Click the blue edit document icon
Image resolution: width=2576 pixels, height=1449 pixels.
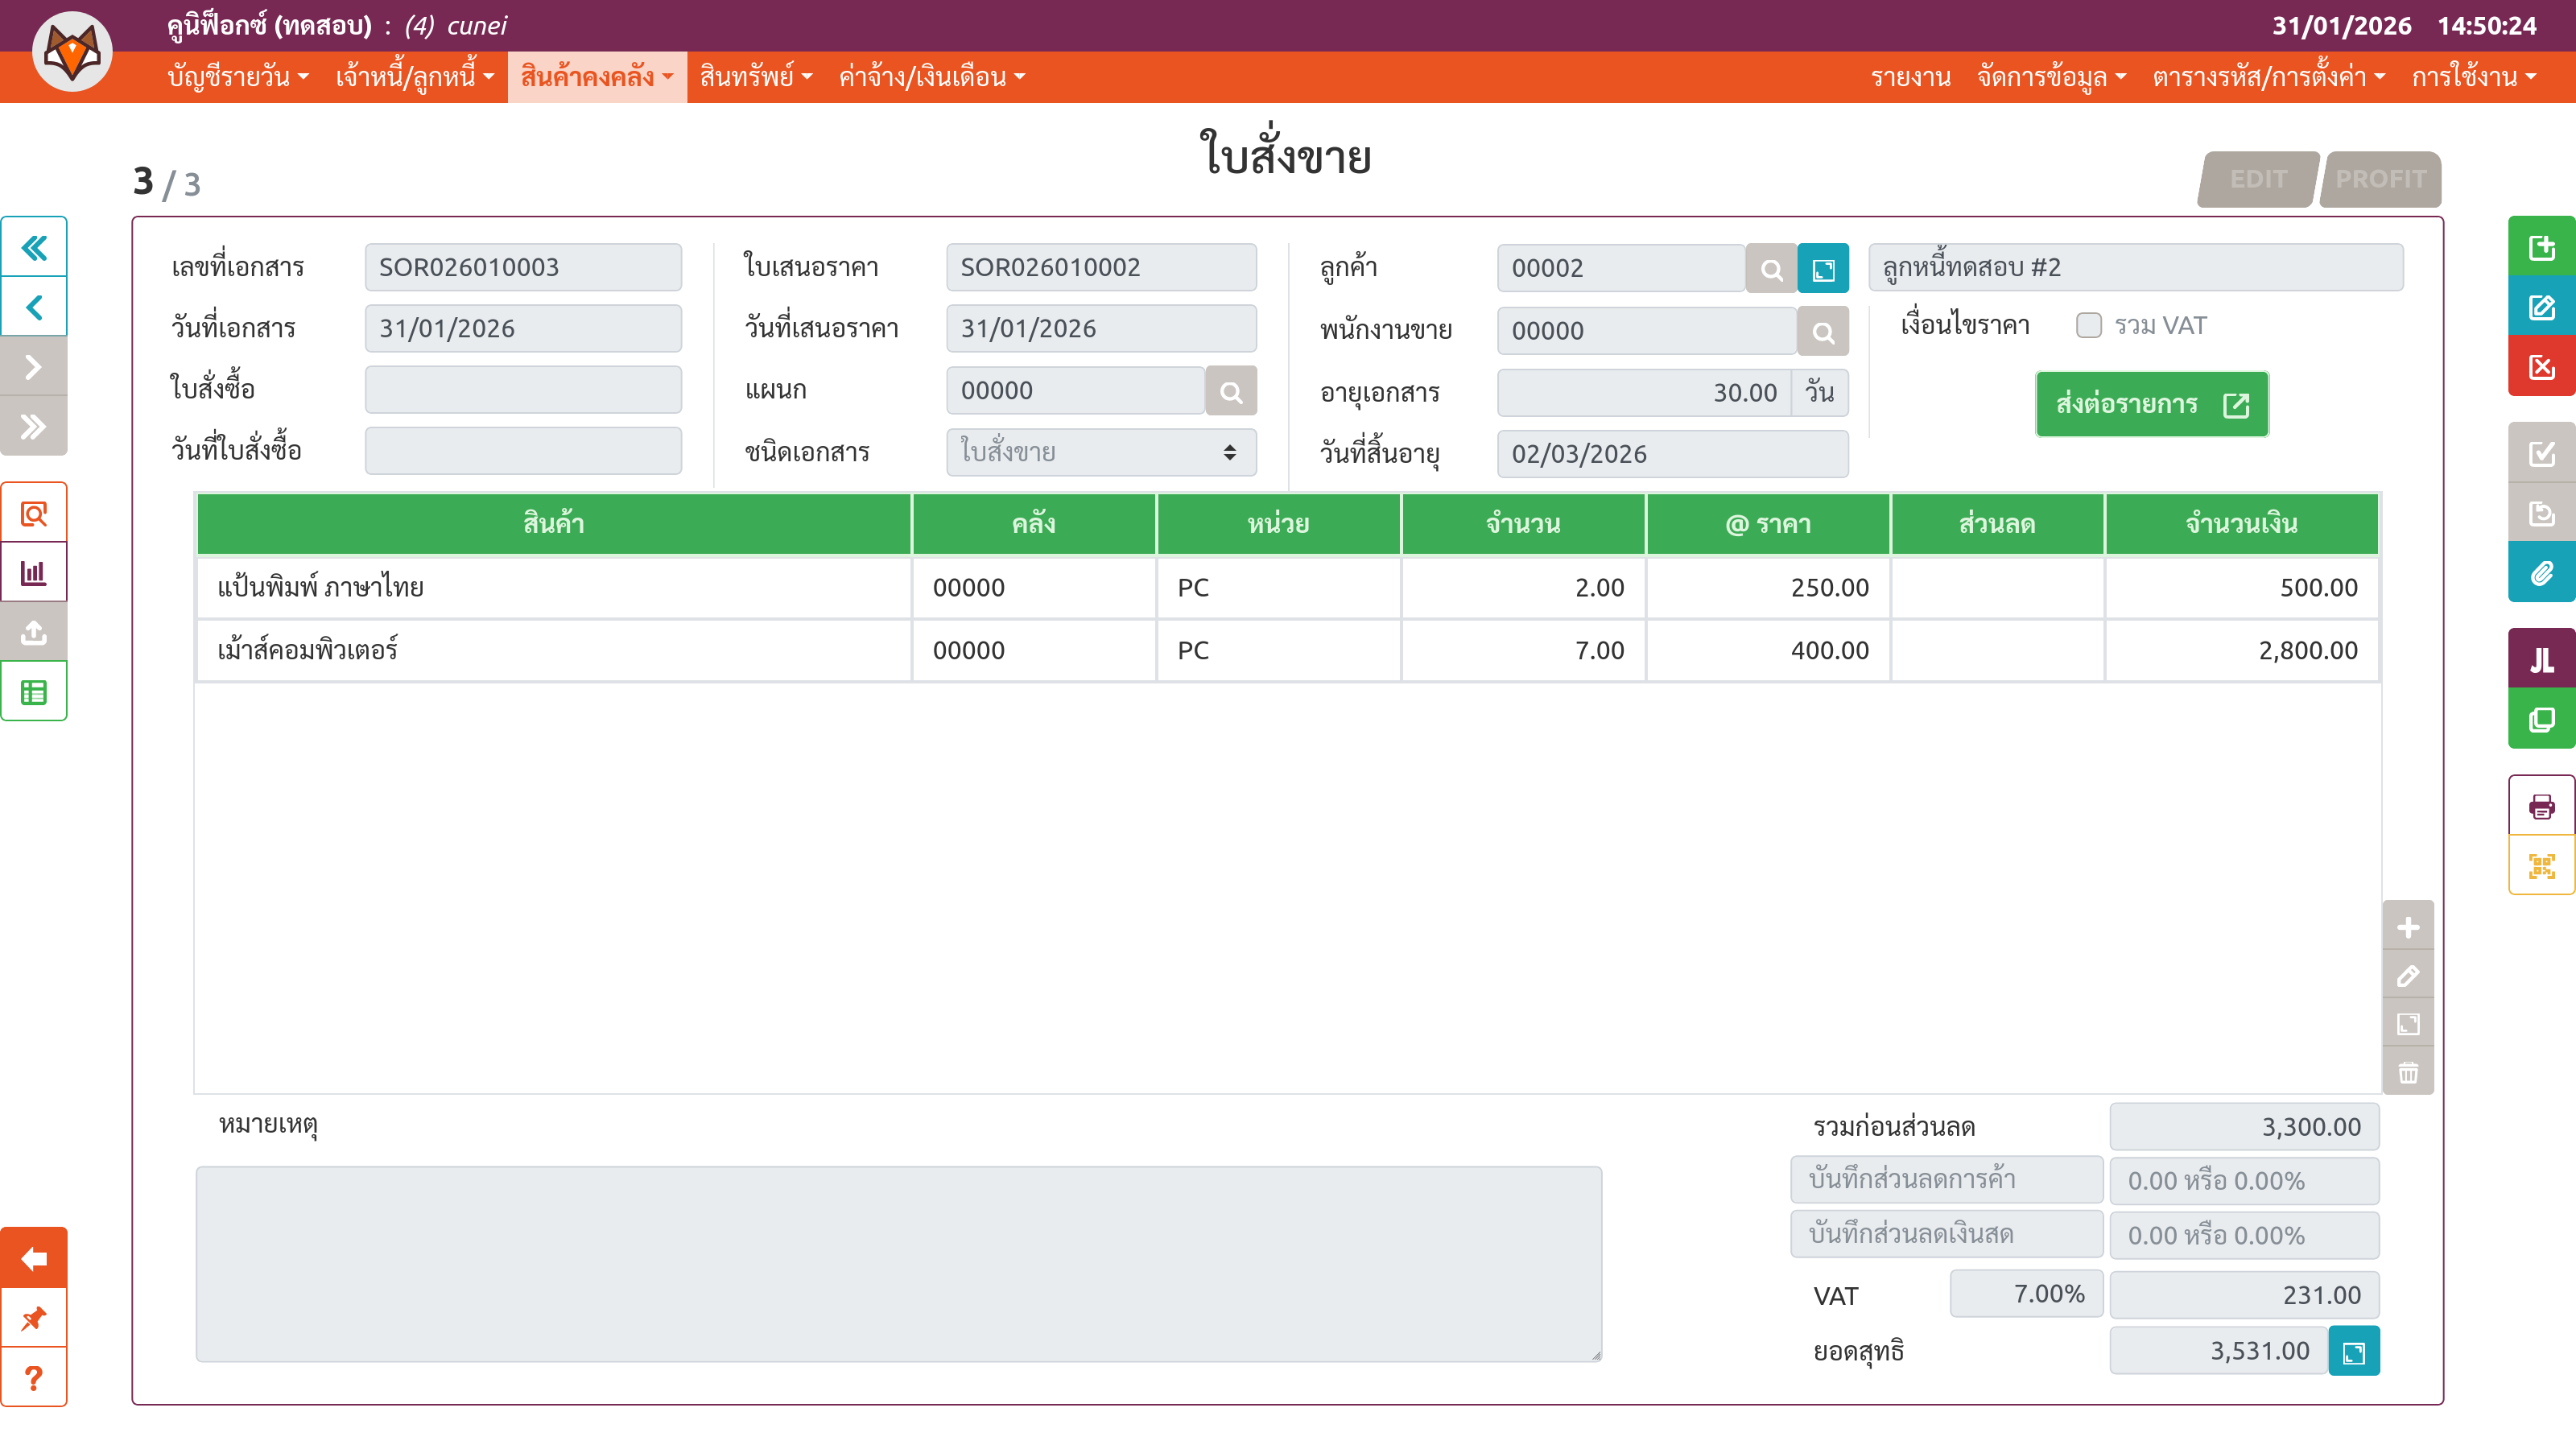pos(2540,307)
